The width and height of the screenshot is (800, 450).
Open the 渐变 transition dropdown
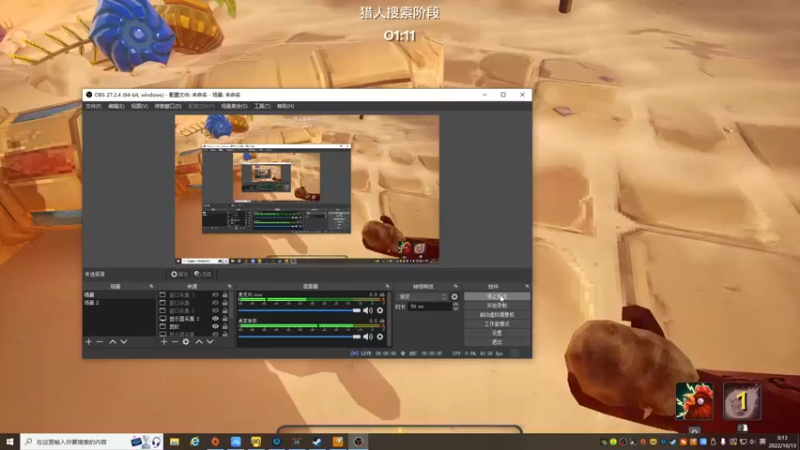423,296
